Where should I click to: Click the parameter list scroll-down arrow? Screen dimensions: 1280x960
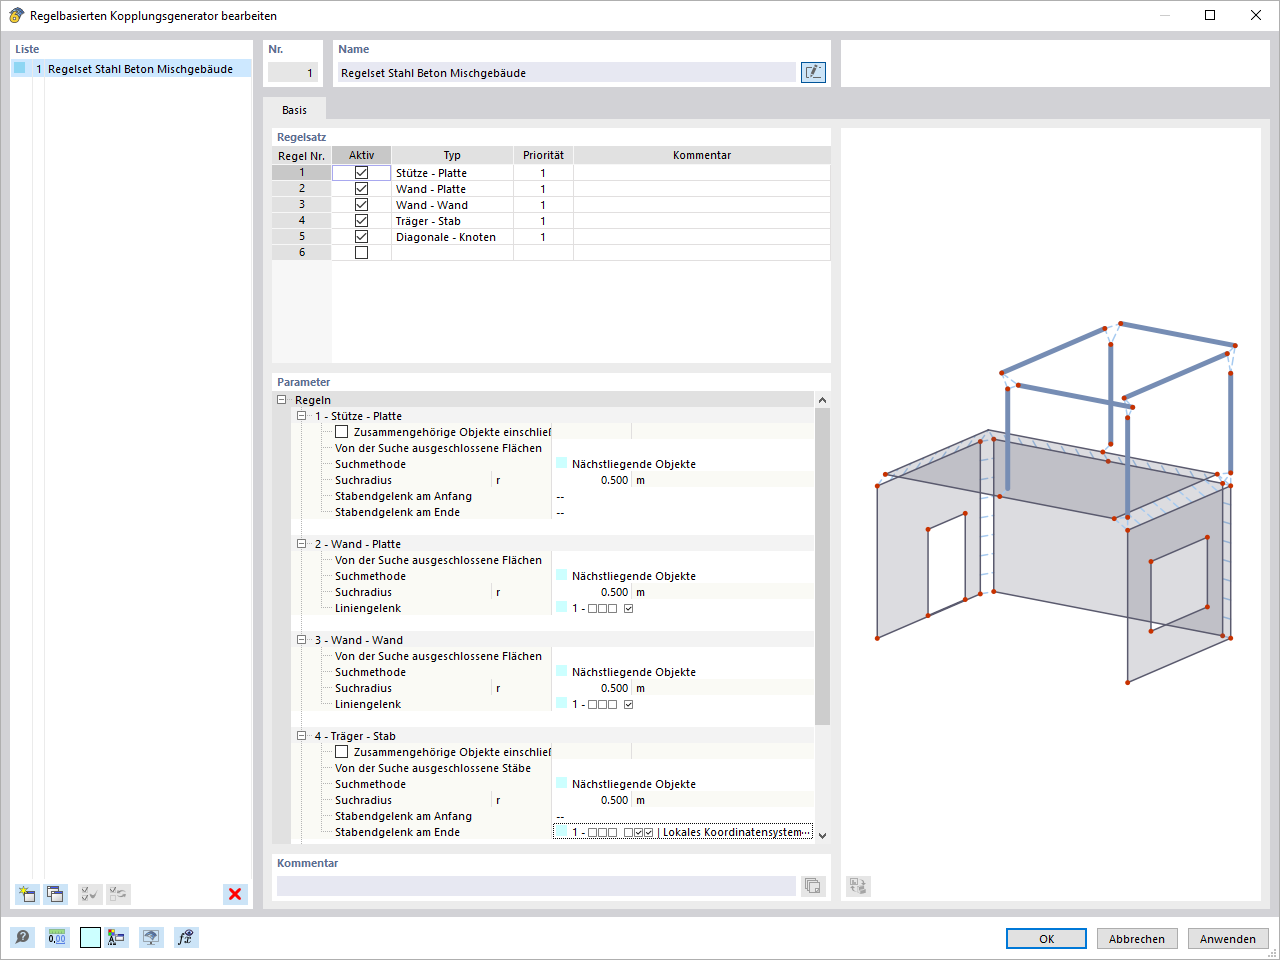click(822, 835)
